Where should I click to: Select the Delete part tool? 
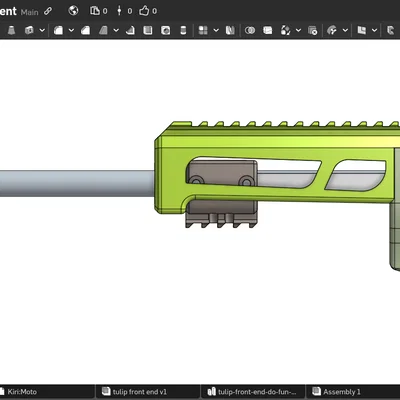(x=313, y=30)
